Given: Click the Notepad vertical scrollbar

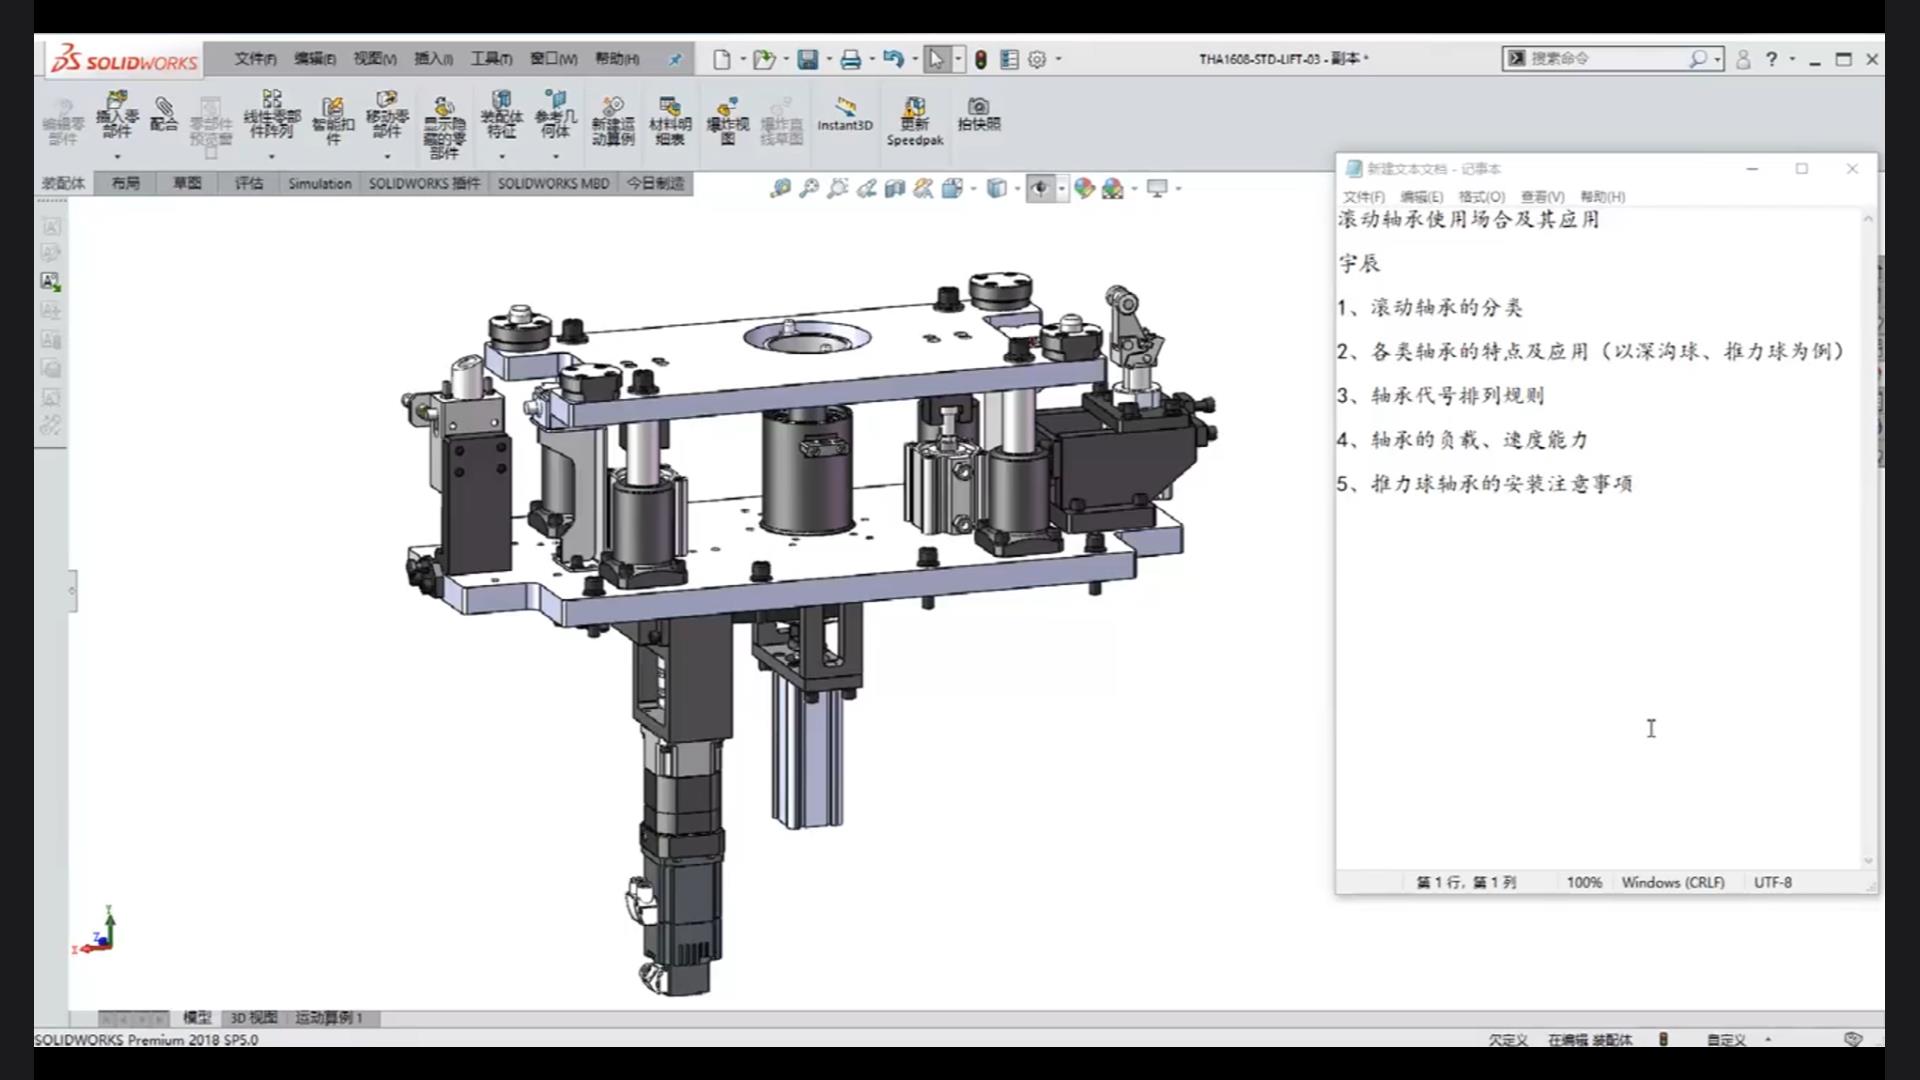Looking at the screenshot, I should point(1868,539).
